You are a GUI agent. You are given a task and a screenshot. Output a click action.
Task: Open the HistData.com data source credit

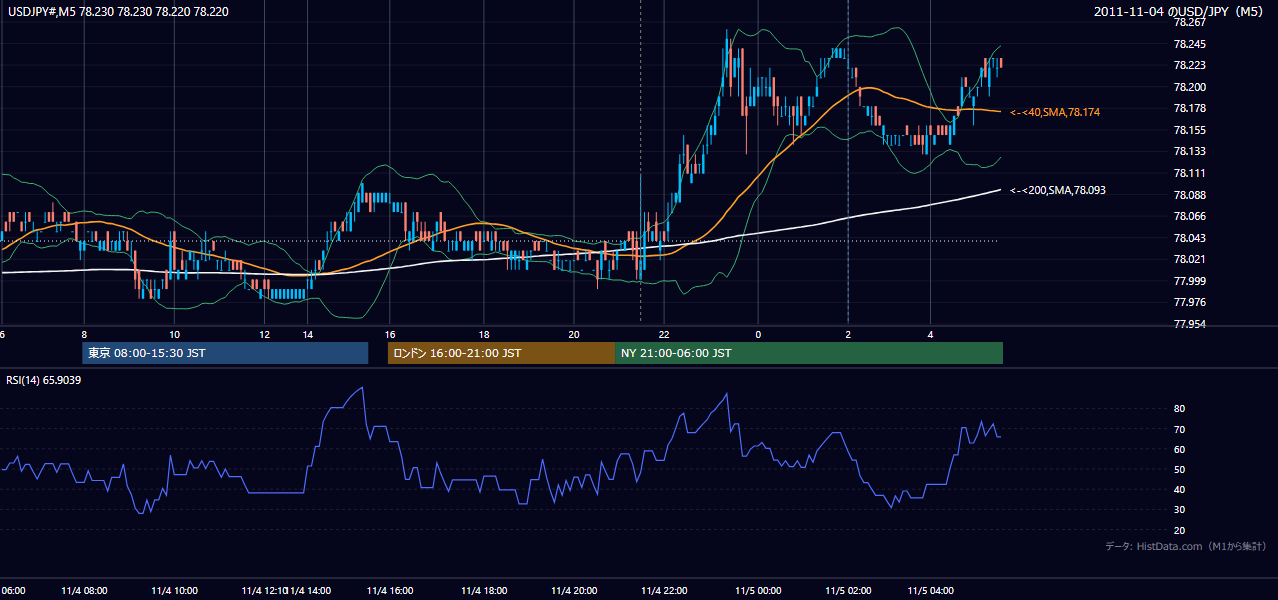(1186, 546)
